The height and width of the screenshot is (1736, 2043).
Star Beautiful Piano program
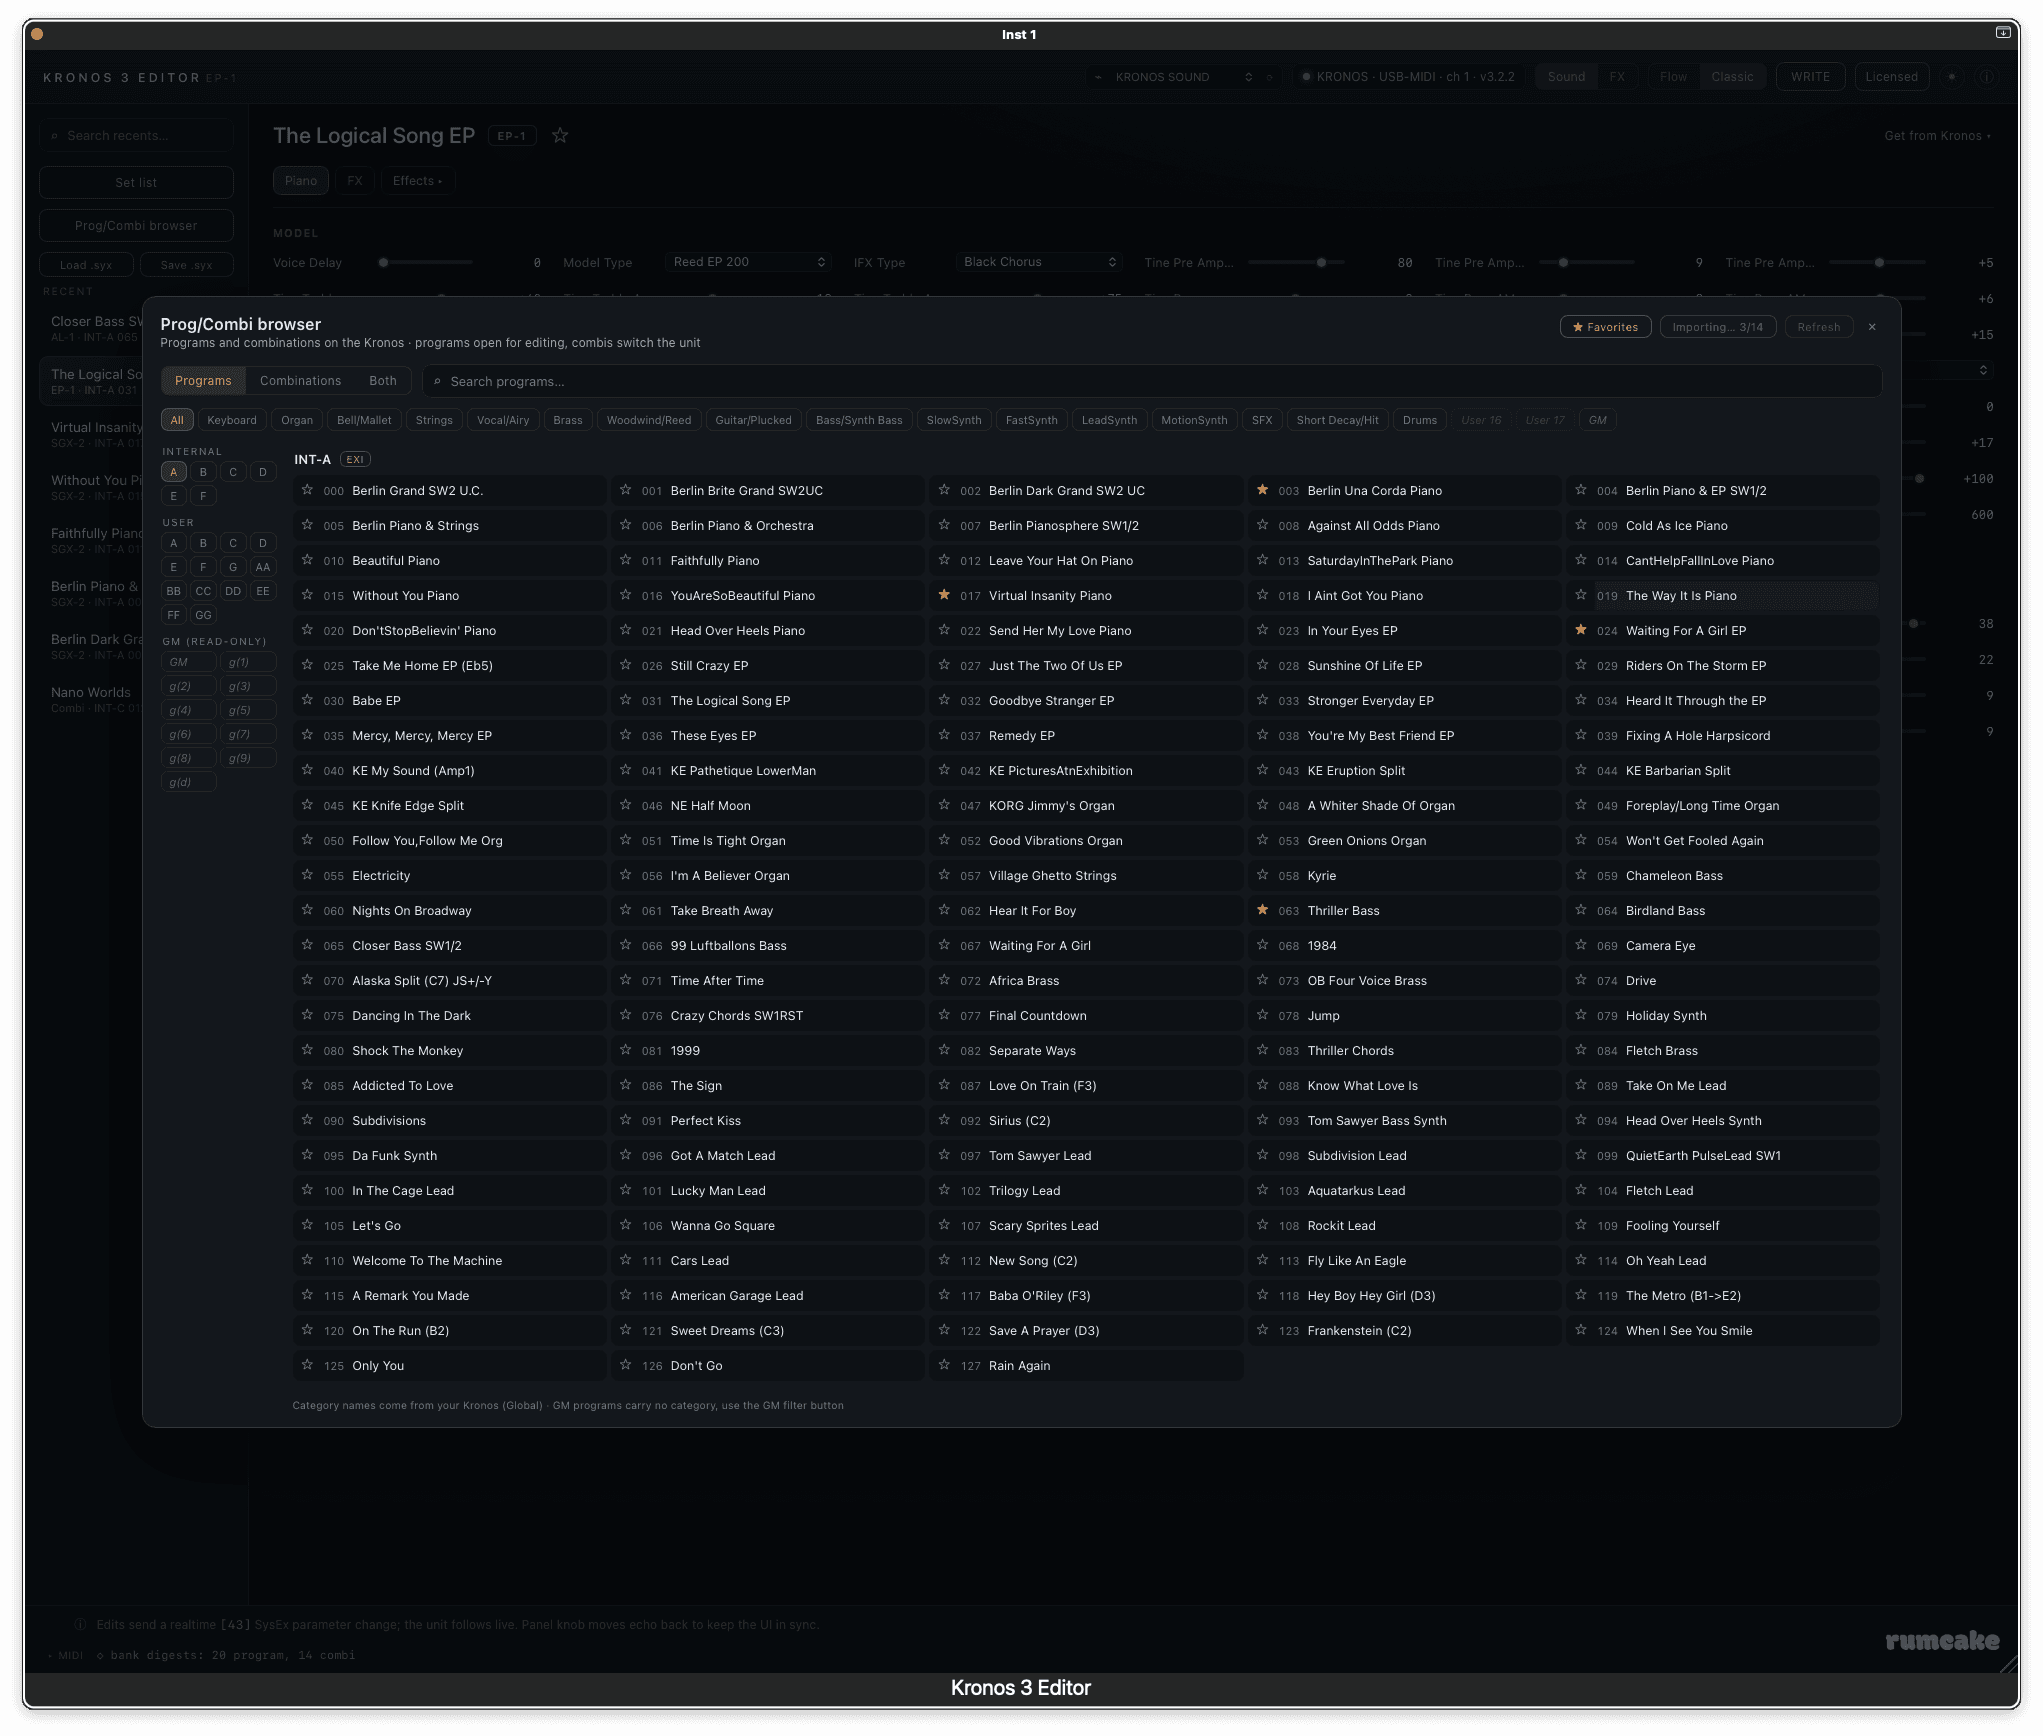pyautogui.click(x=307, y=560)
